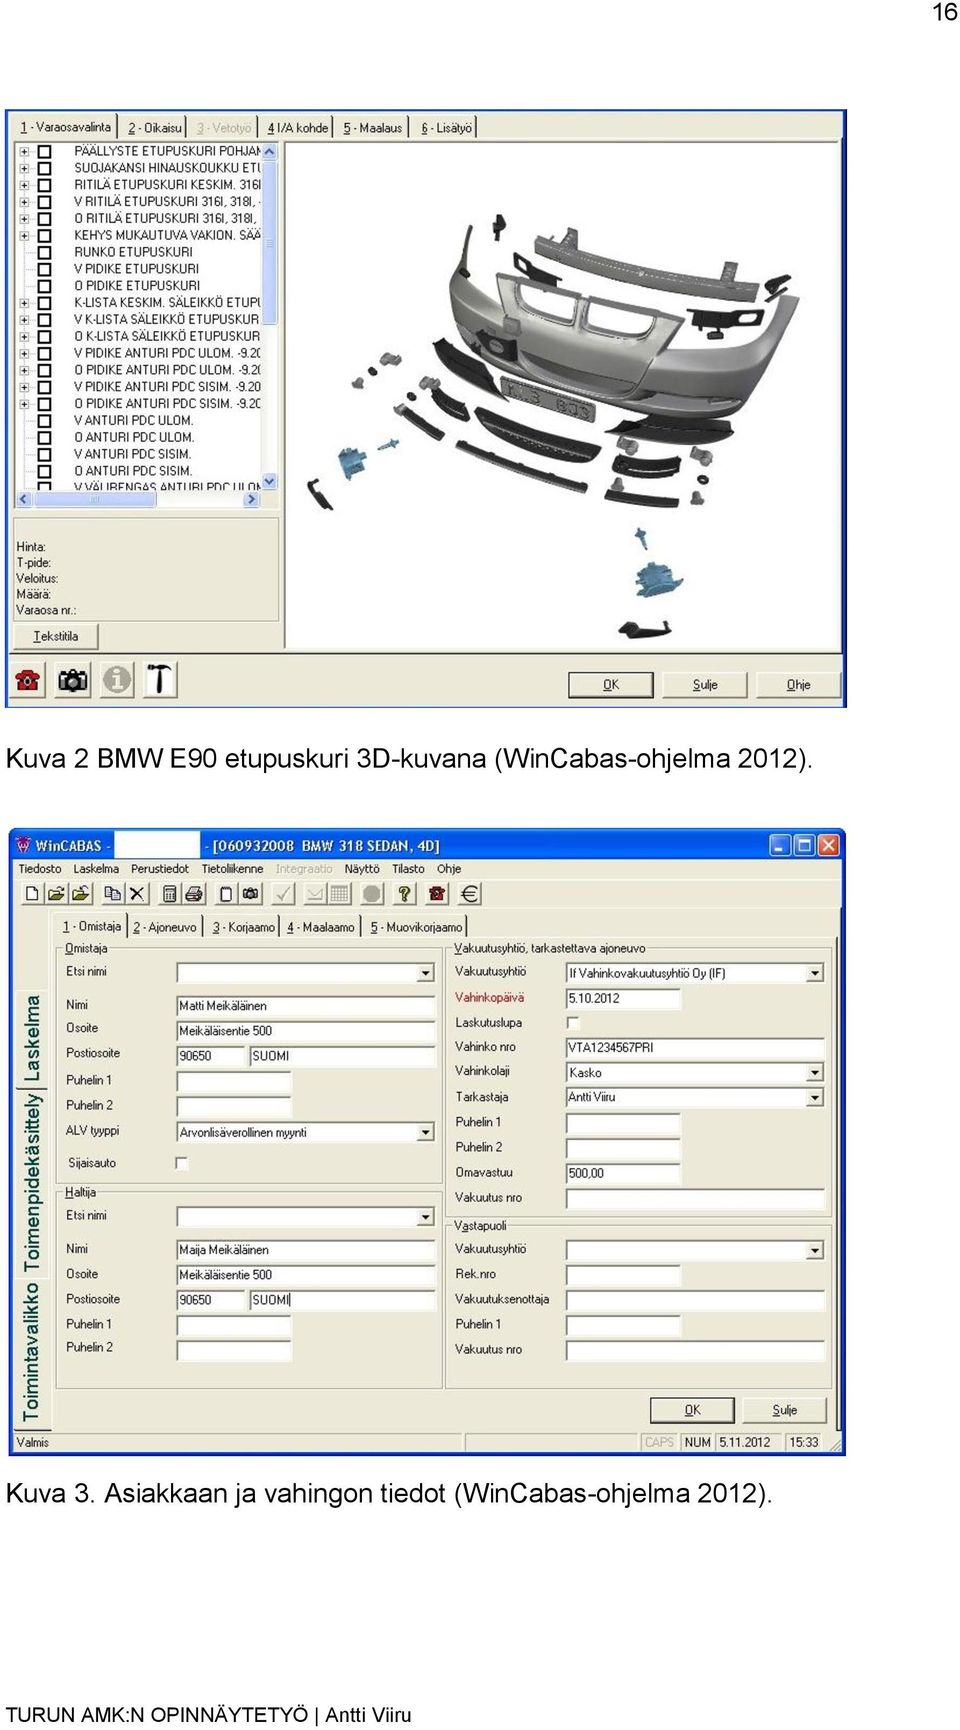Switch to the 5 - Maalaus tab

click(x=373, y=128)
